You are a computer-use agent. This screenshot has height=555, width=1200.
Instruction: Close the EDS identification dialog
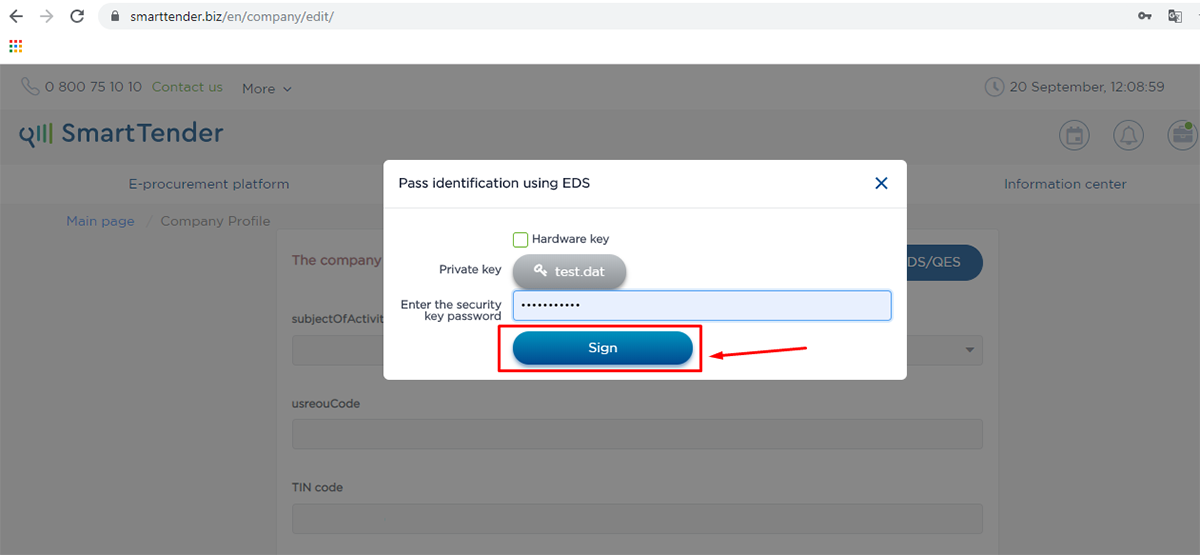point(881,183)
